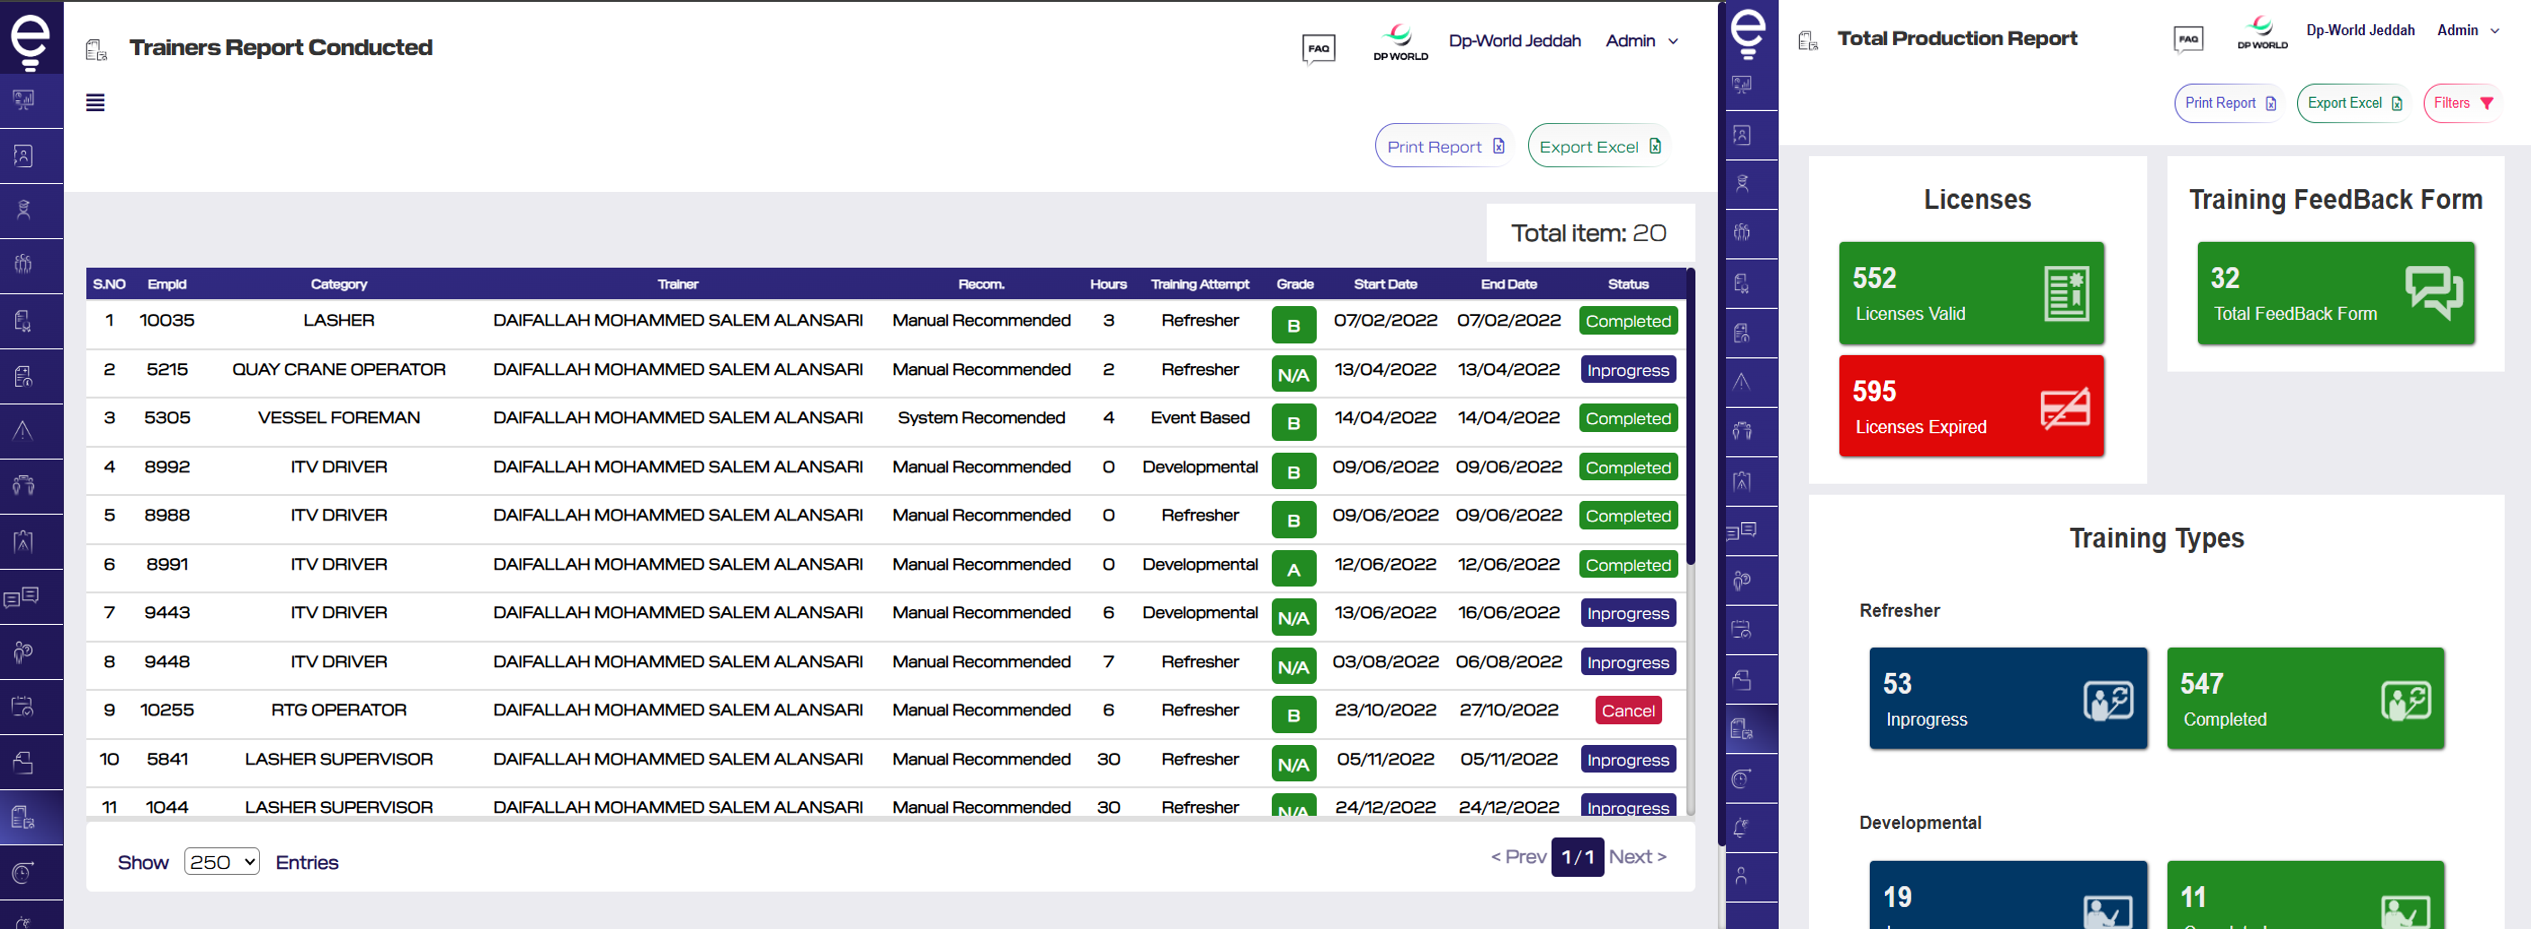Screen dimensions: 2531x929
Task: Open the FAQ icon in Total Production Report header
Action: click(2188, 39)
